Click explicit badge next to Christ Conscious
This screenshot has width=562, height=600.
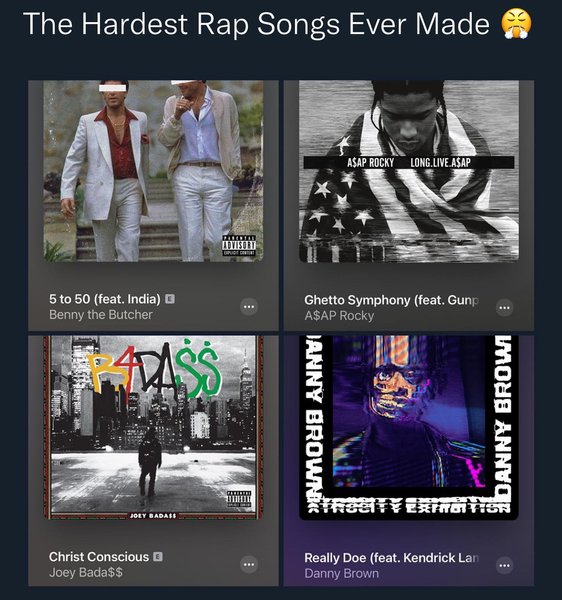tap(158, 557)
